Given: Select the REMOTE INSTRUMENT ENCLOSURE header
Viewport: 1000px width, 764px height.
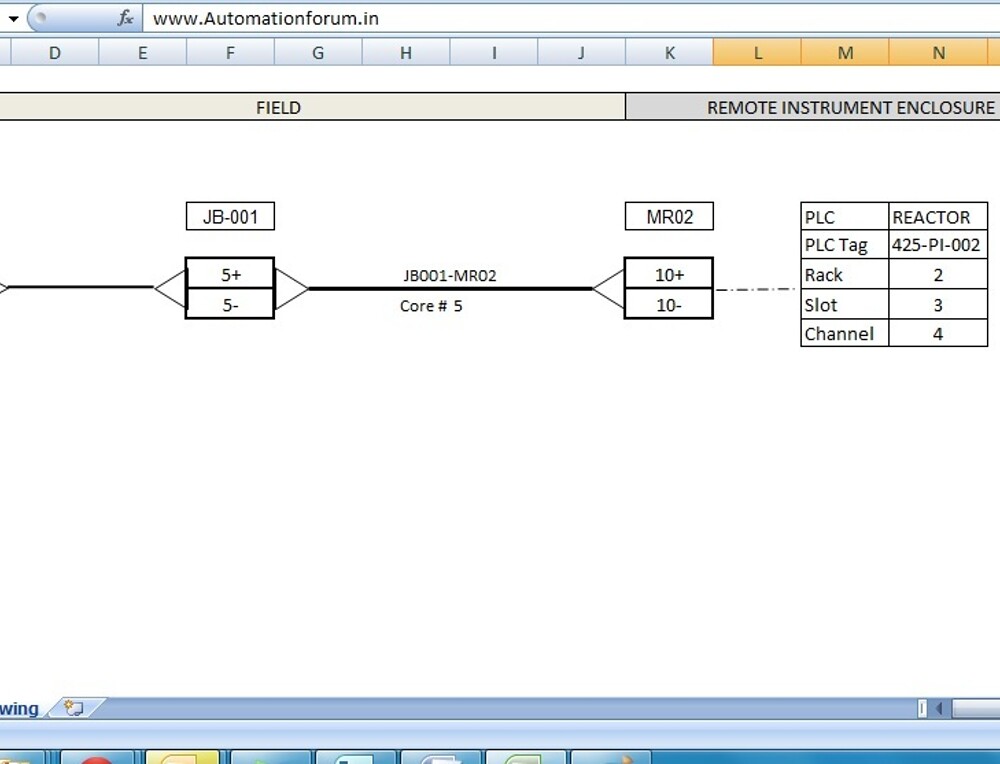Looking at the screenshot, I should point(851,107).
